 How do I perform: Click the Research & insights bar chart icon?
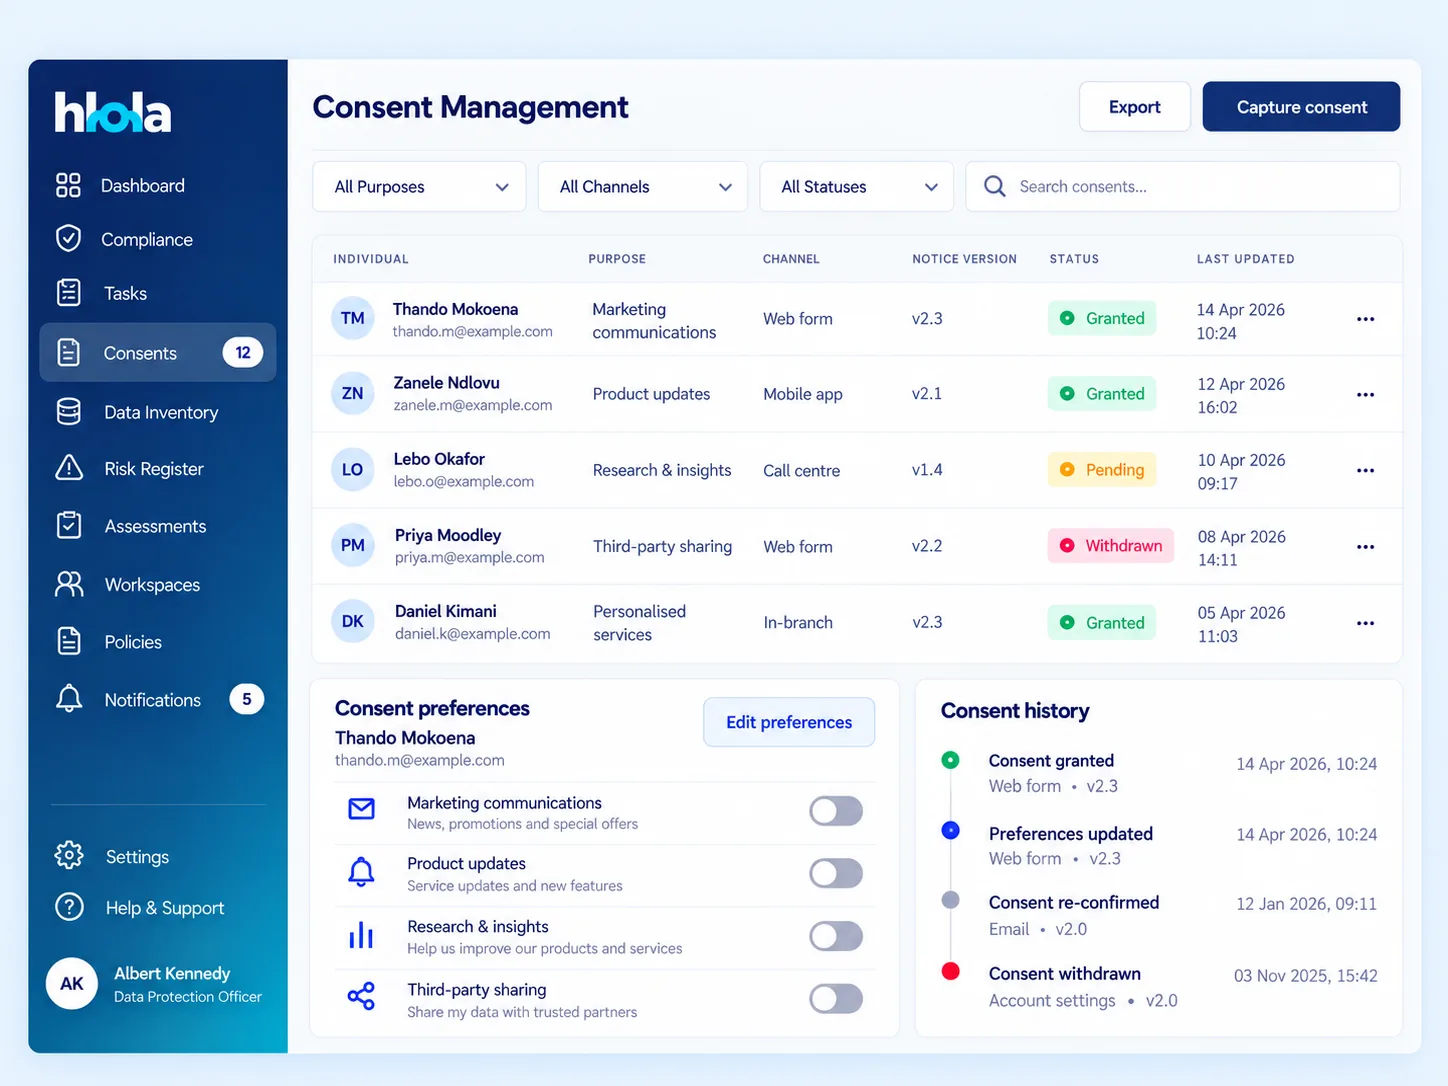[x=361, y=935]
